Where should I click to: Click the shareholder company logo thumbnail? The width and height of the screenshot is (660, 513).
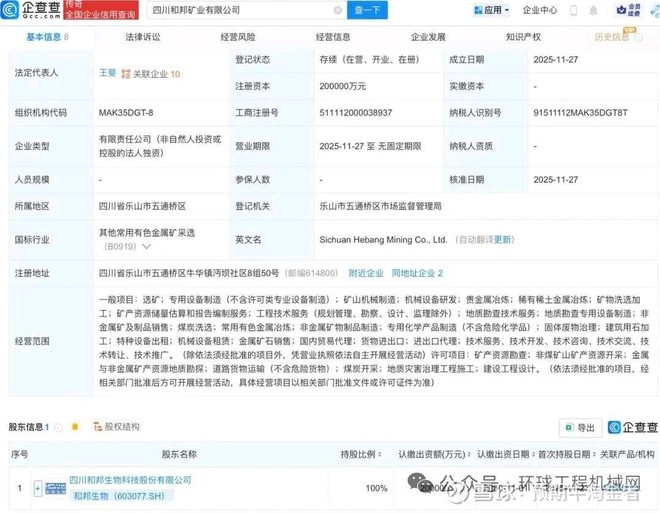tap(56, 488)
